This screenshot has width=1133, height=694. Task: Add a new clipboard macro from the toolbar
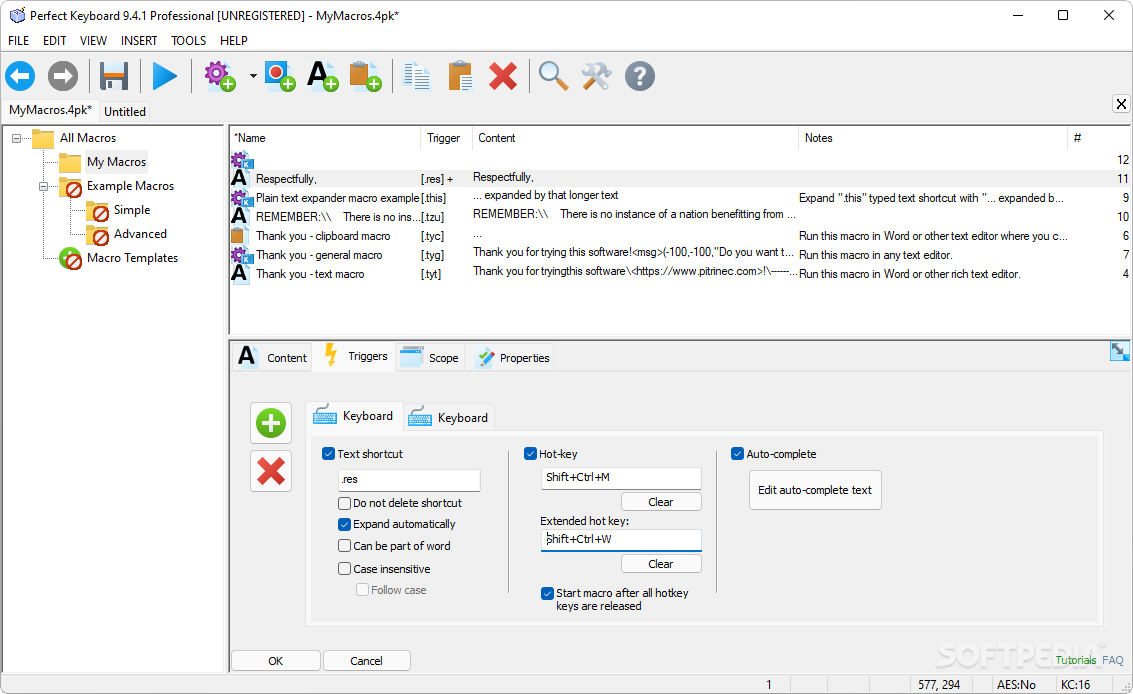[365, 76]
